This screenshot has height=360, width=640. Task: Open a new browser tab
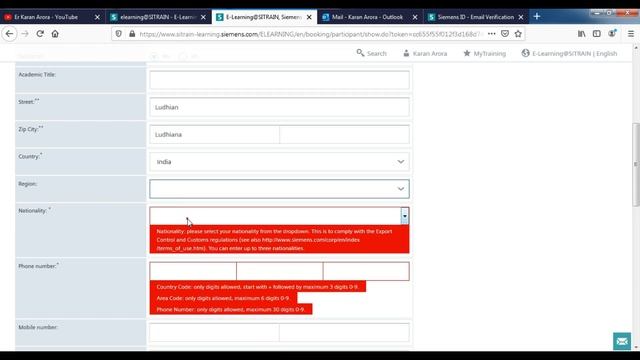pos(537,17)
